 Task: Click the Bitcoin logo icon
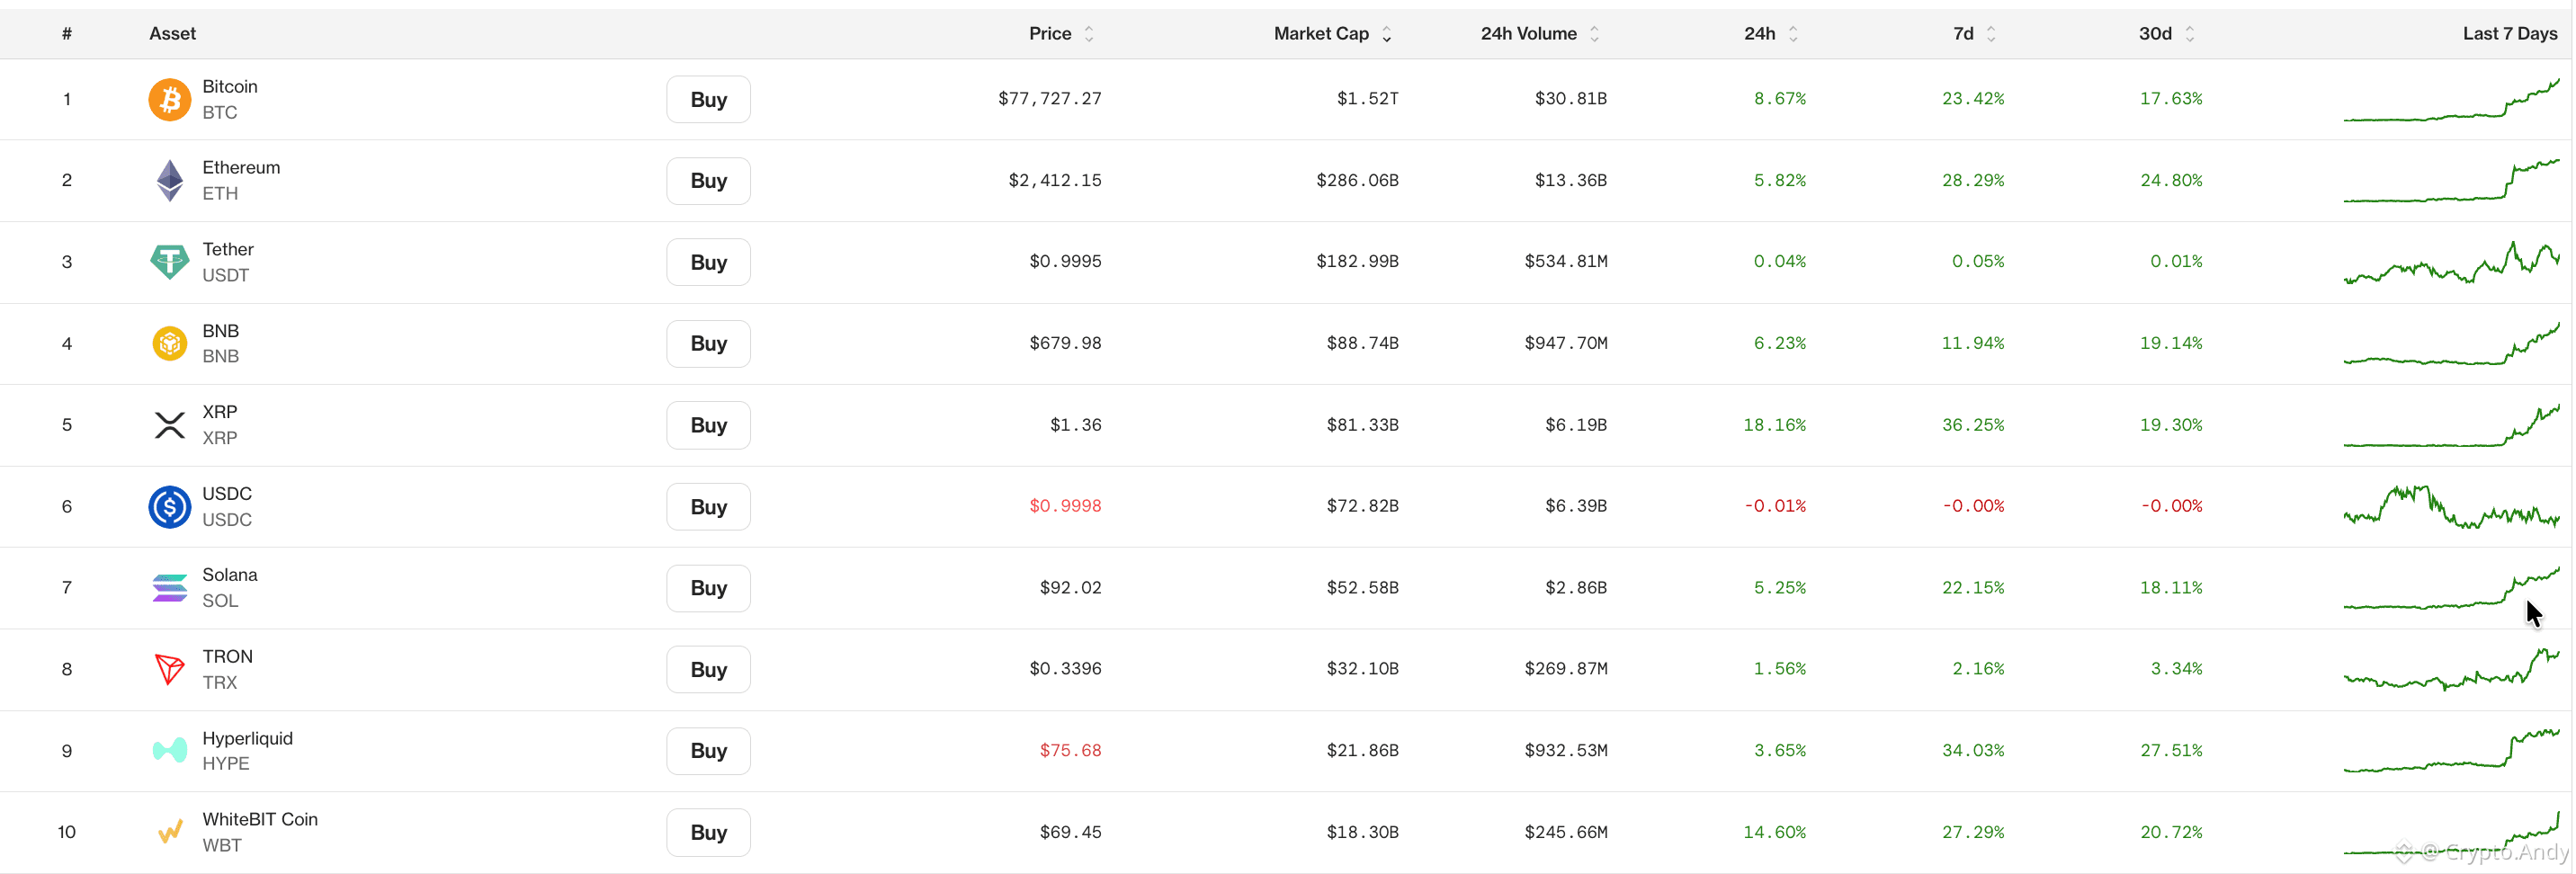click(x=170, y=100)
